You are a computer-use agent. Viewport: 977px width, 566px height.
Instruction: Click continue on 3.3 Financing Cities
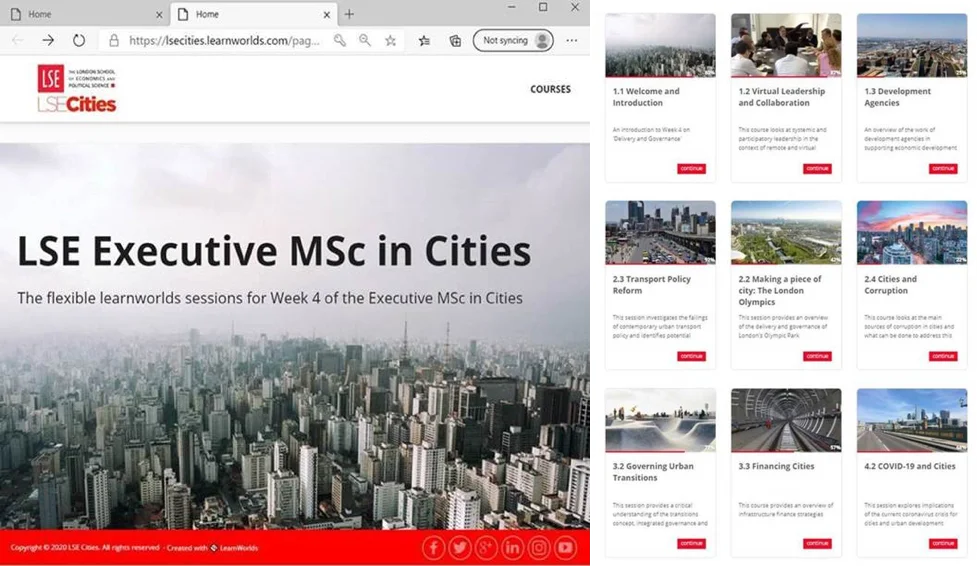[x=817, y=544]
